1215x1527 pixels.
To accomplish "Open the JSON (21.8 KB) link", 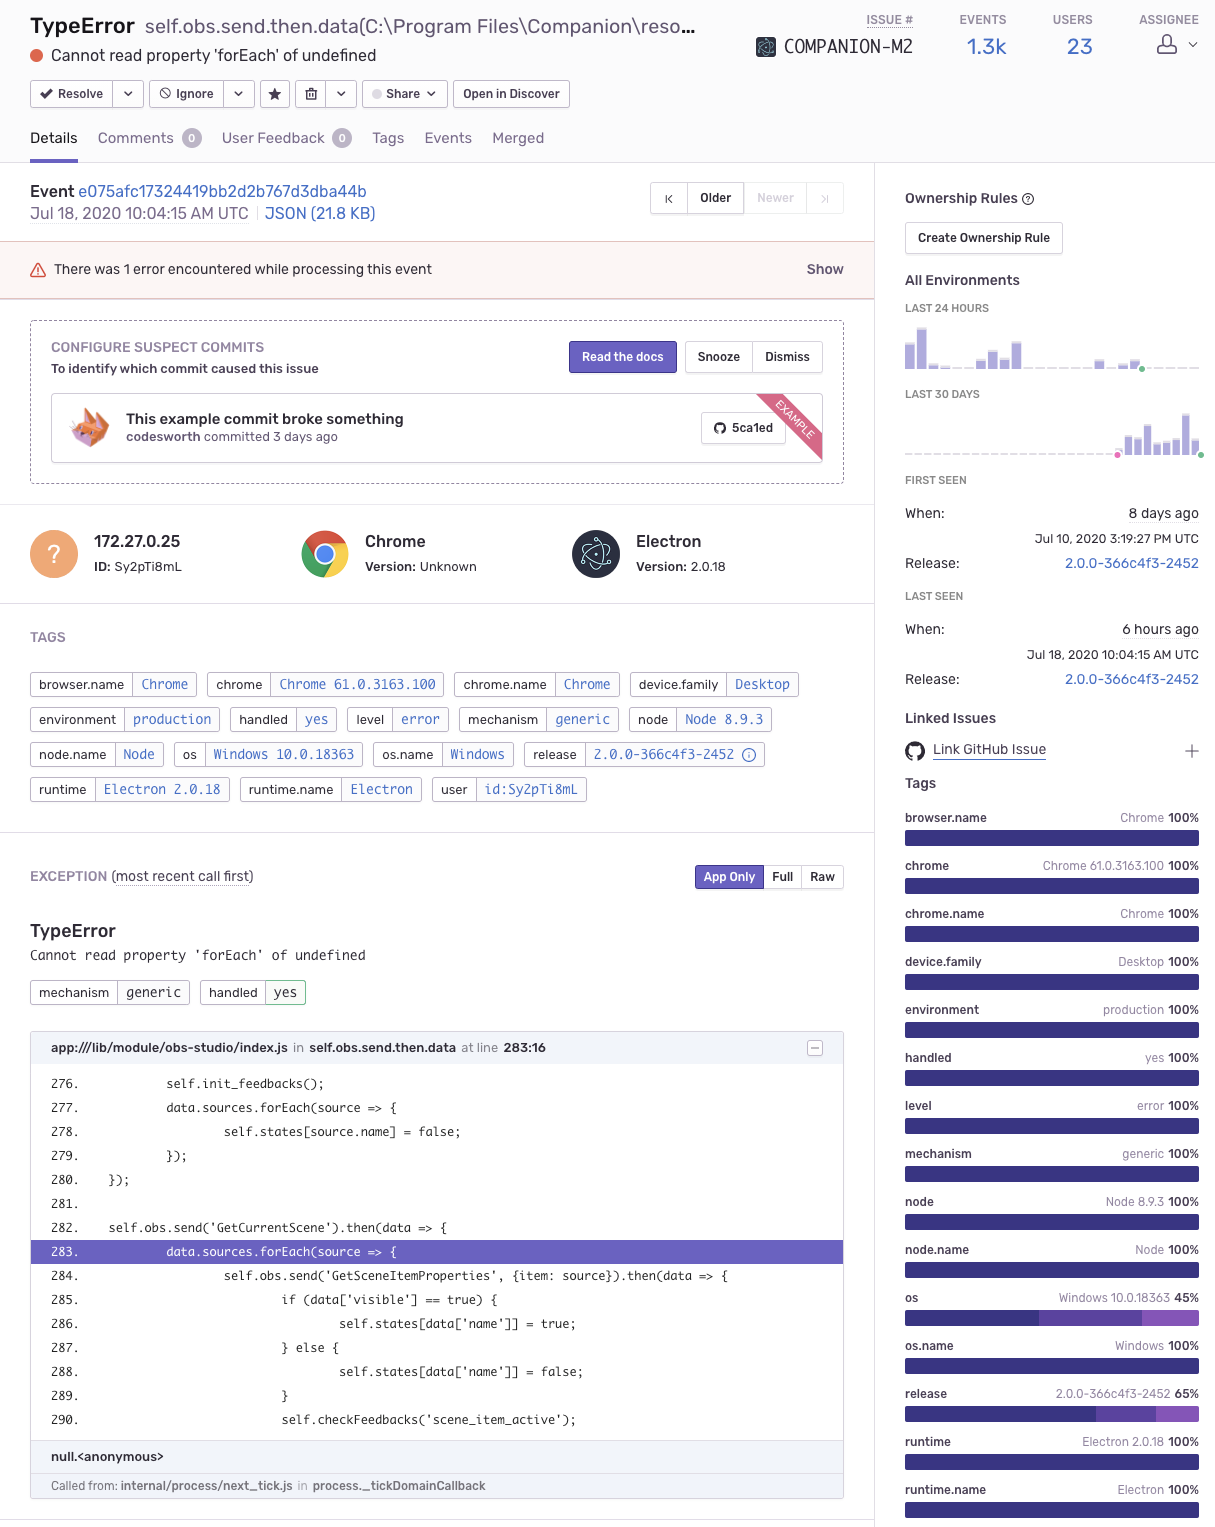I will point(320,214).
